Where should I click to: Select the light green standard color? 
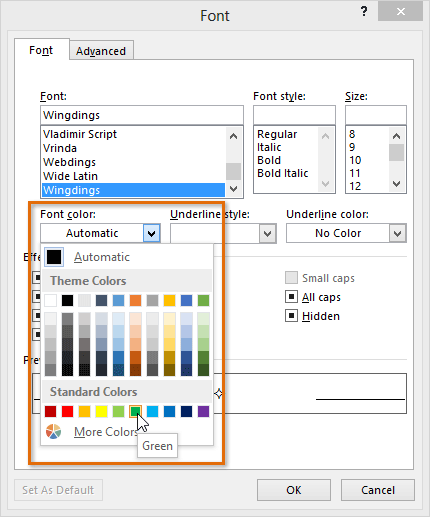118,411
